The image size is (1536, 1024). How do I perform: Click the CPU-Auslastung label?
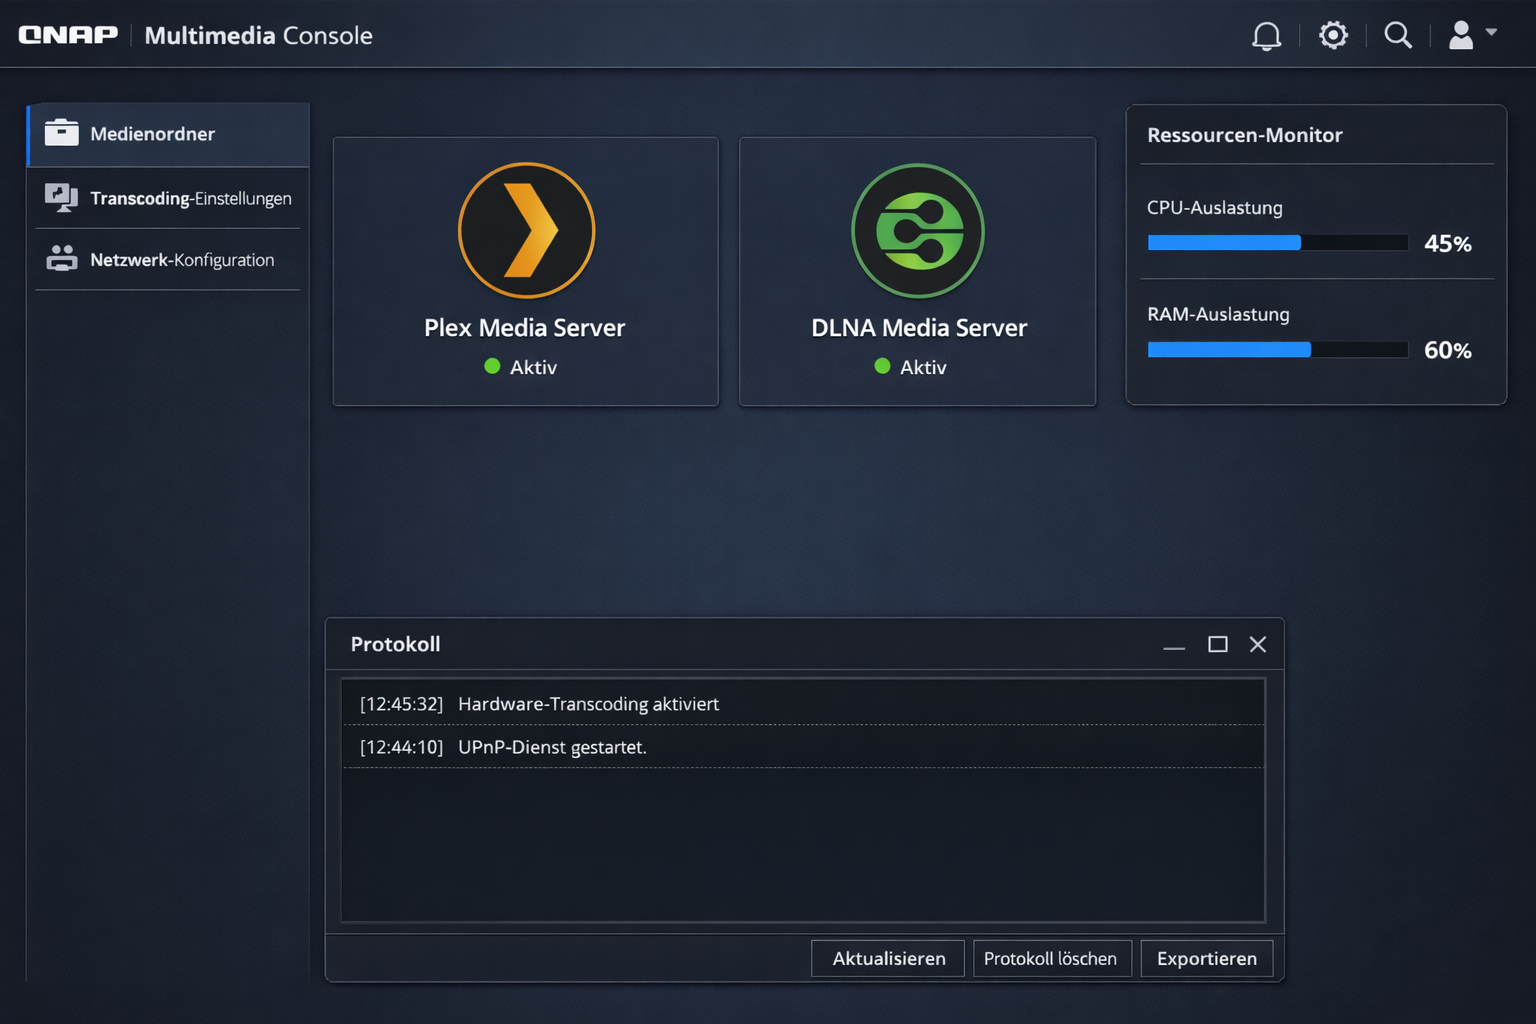click(x=1215, y=208)
